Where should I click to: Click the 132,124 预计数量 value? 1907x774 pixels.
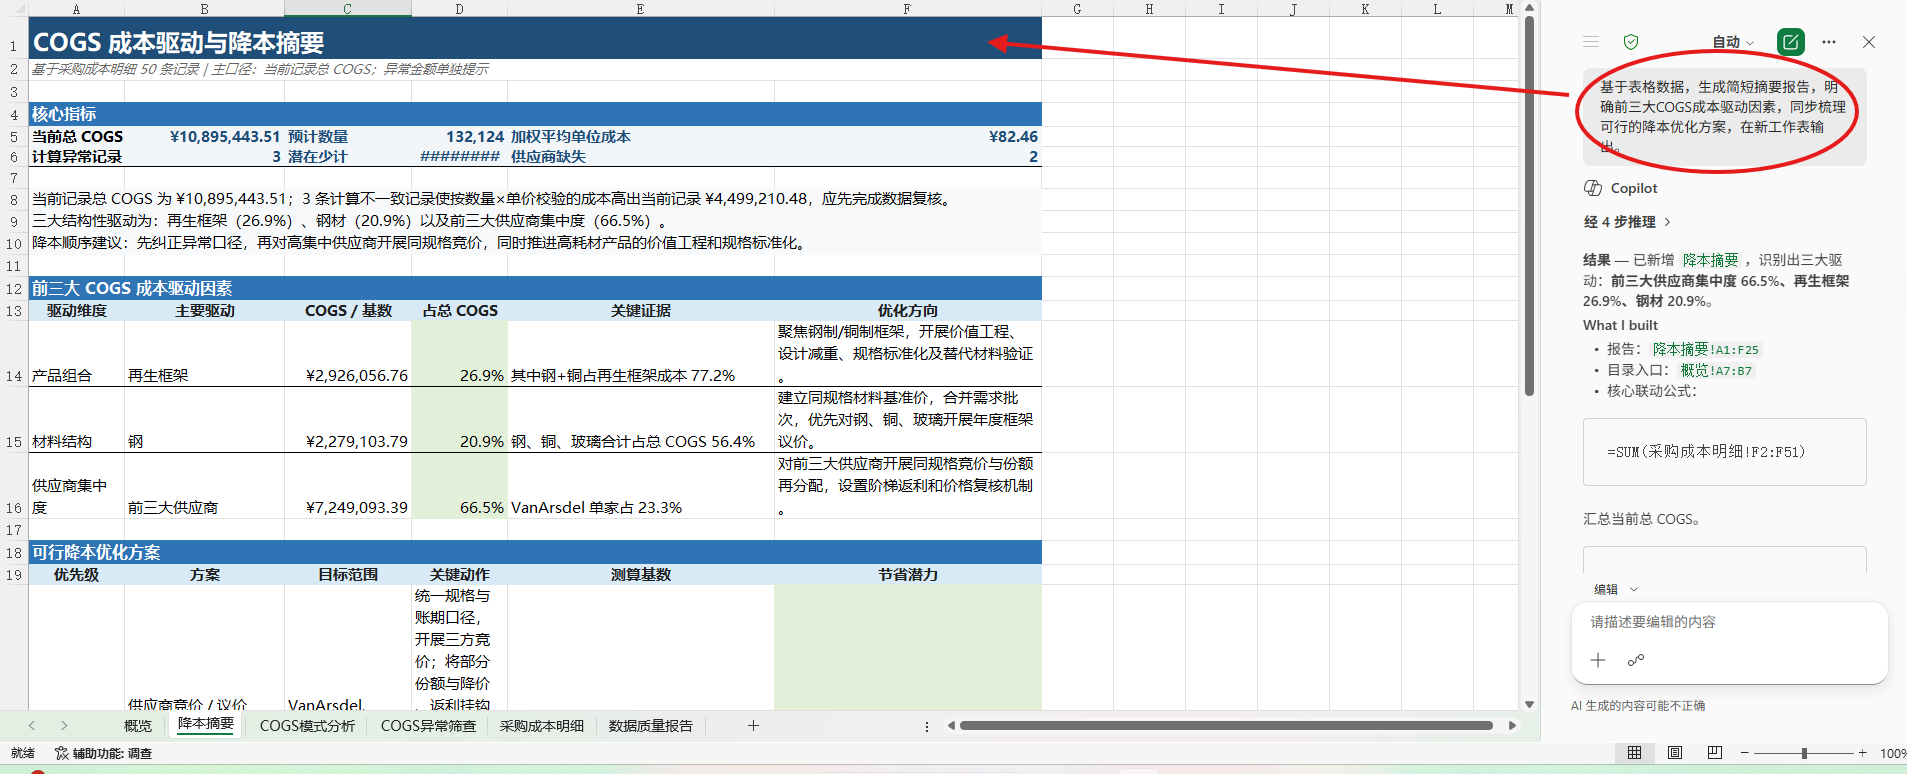point(459,136)
